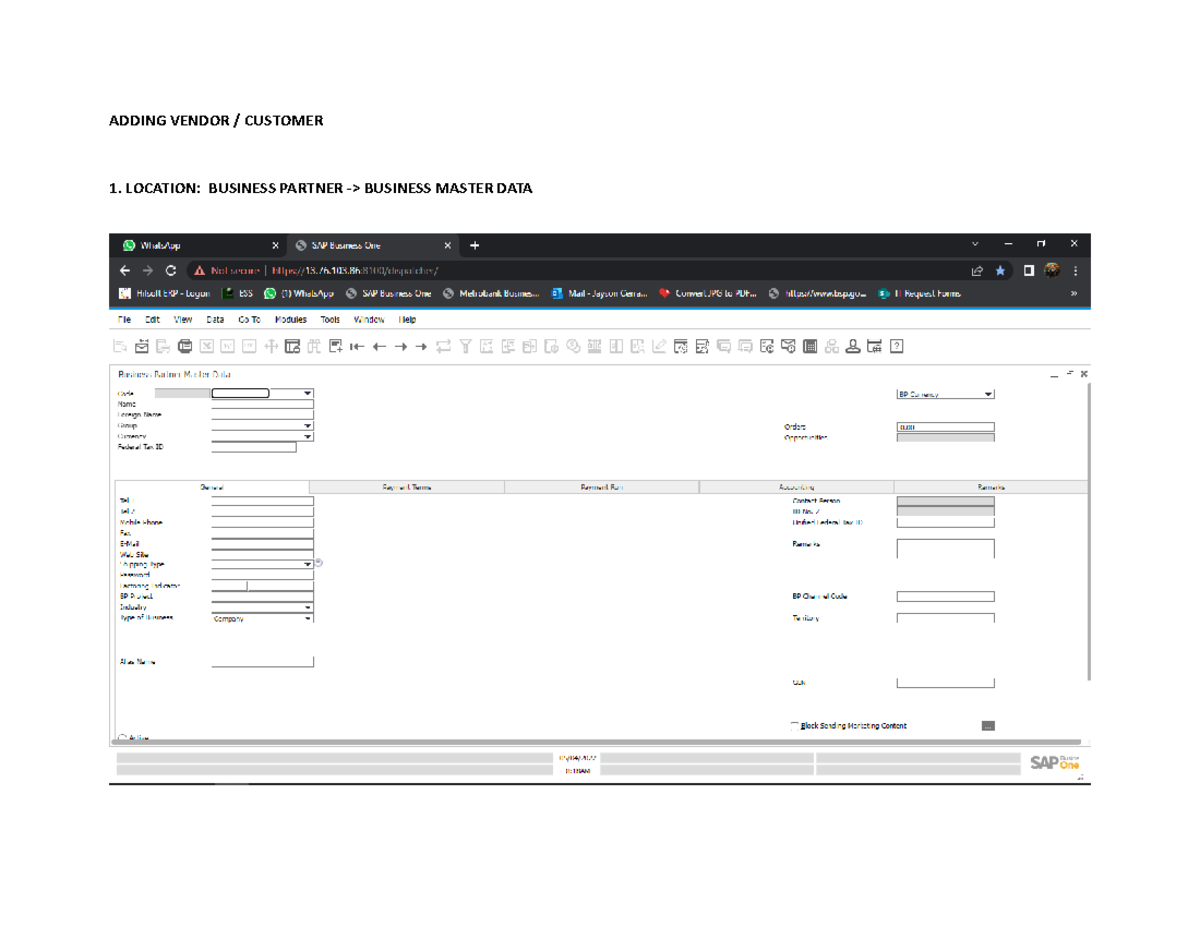The width and height of the screenshot is (1200, 927).
Task: Open the Help question mark icon
Action: [895, 345]
